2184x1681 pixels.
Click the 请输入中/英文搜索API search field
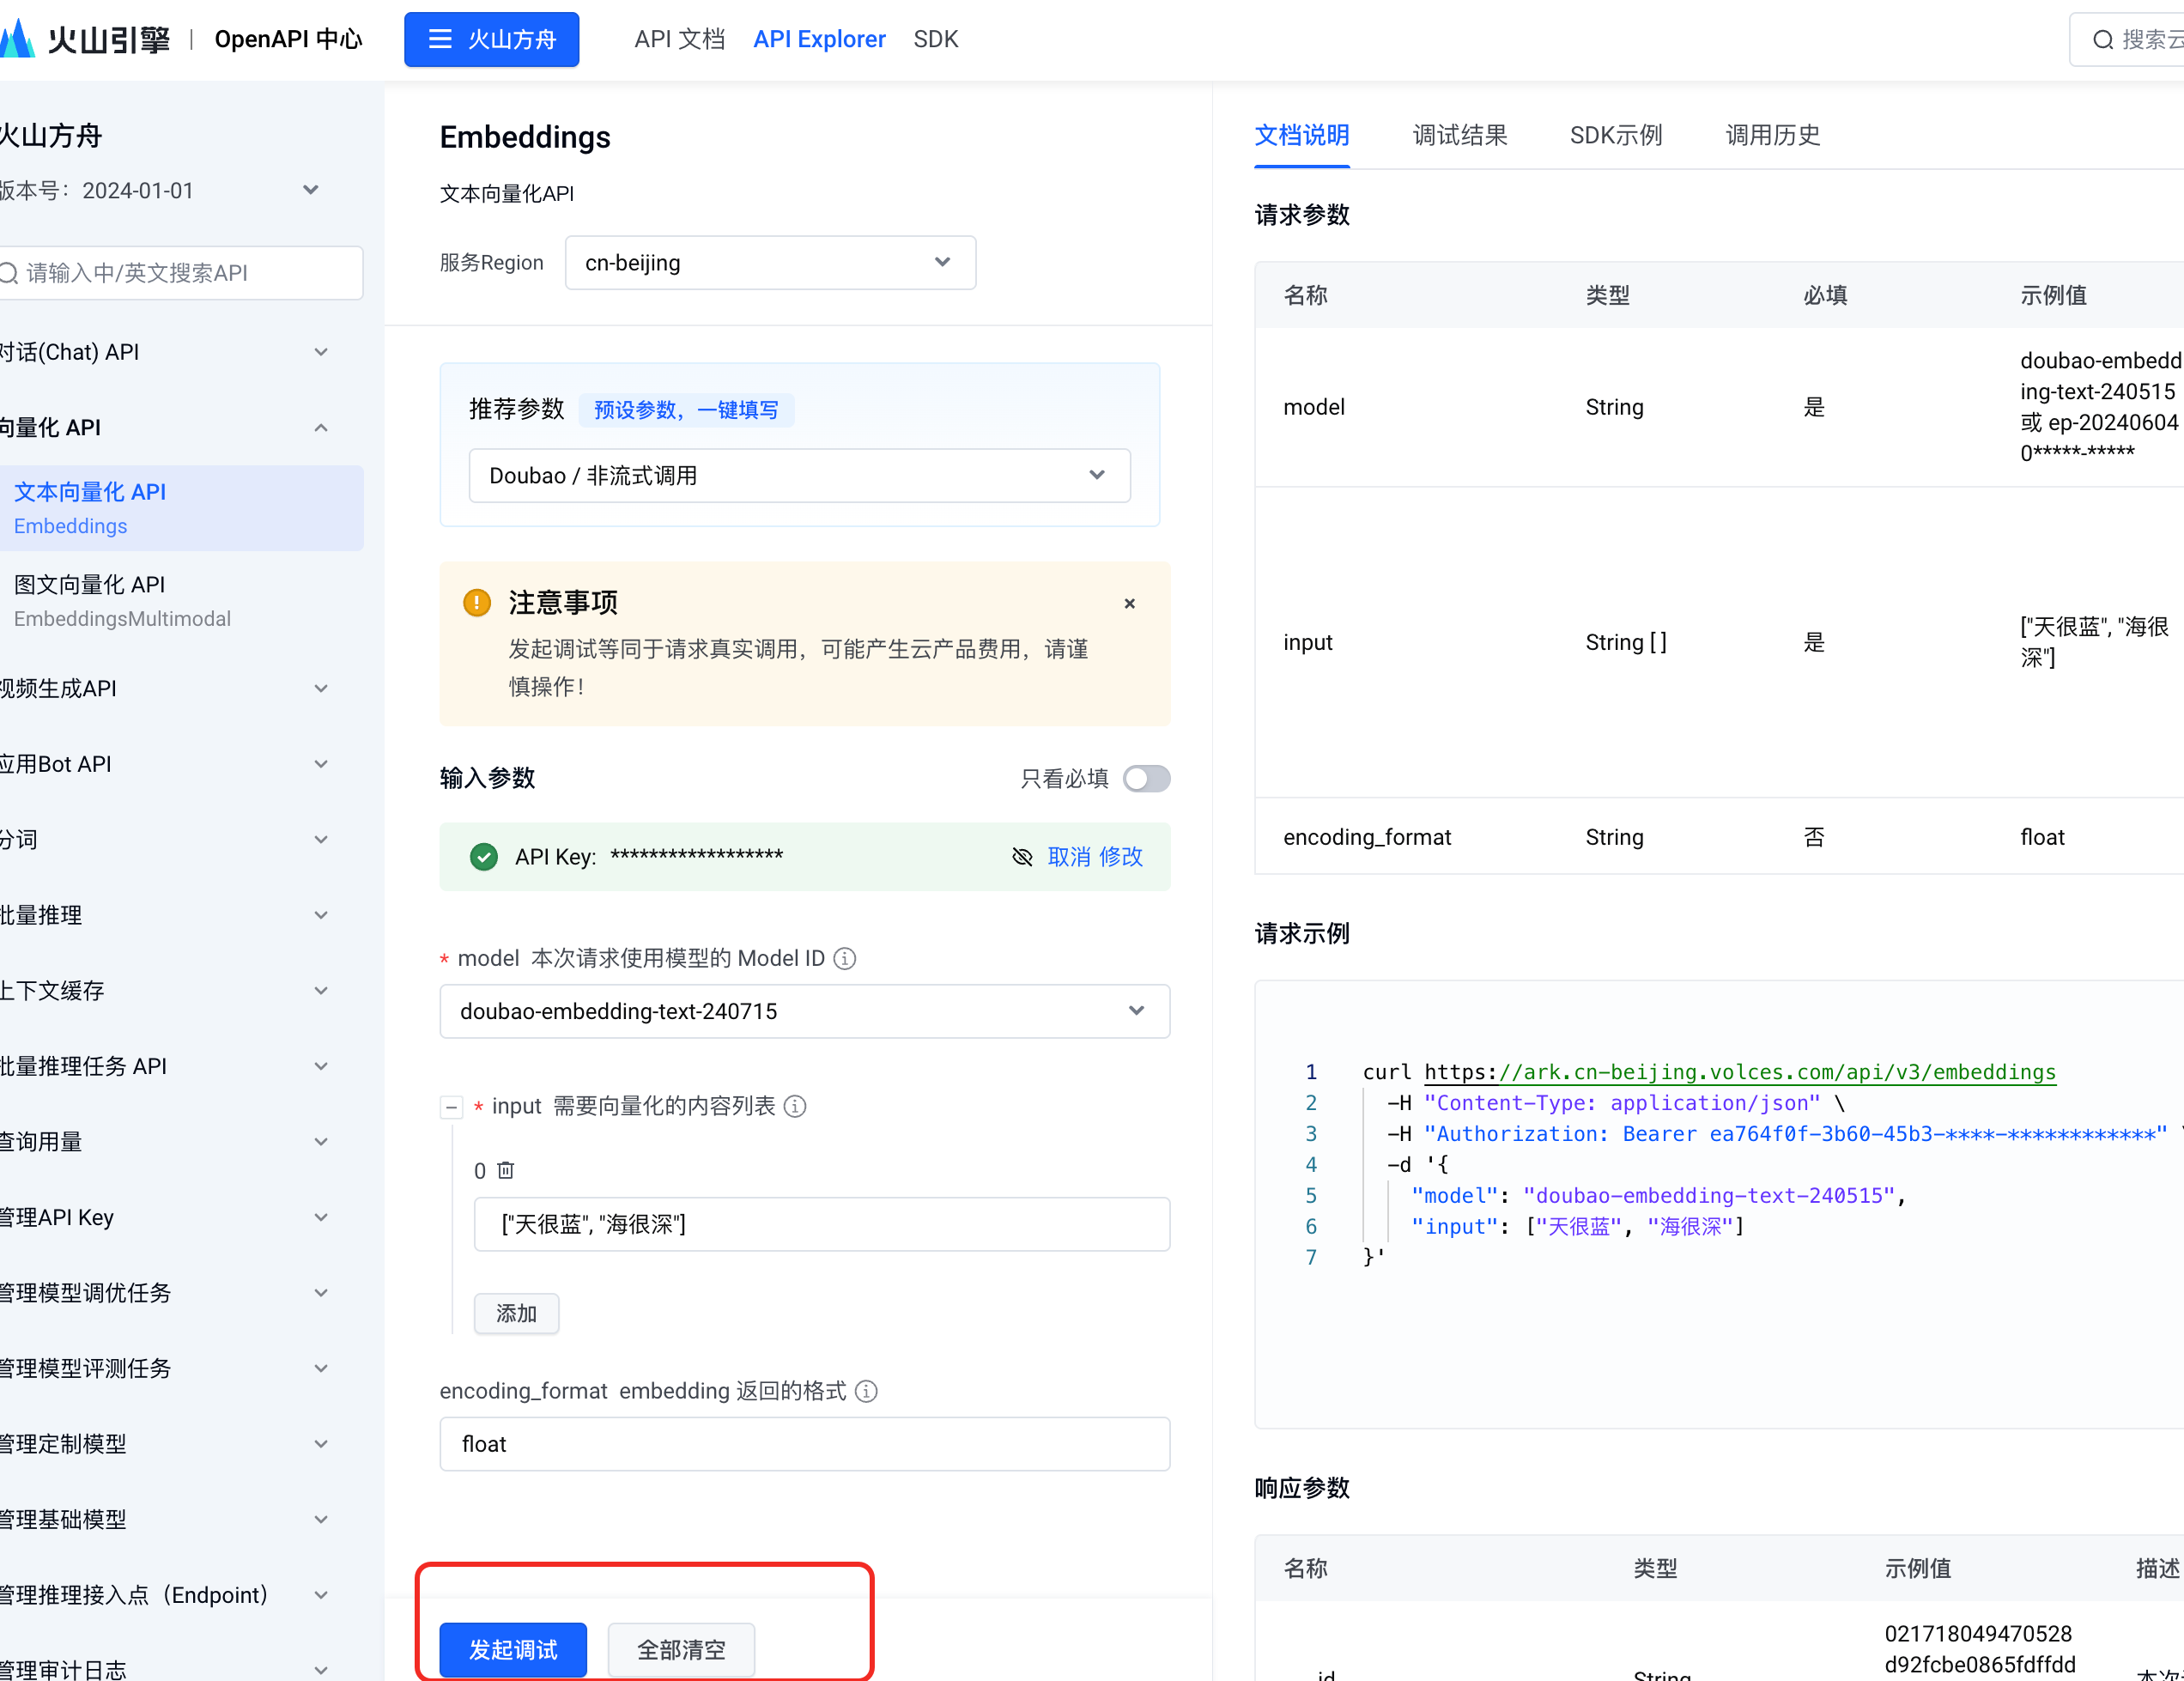(181, 272)
